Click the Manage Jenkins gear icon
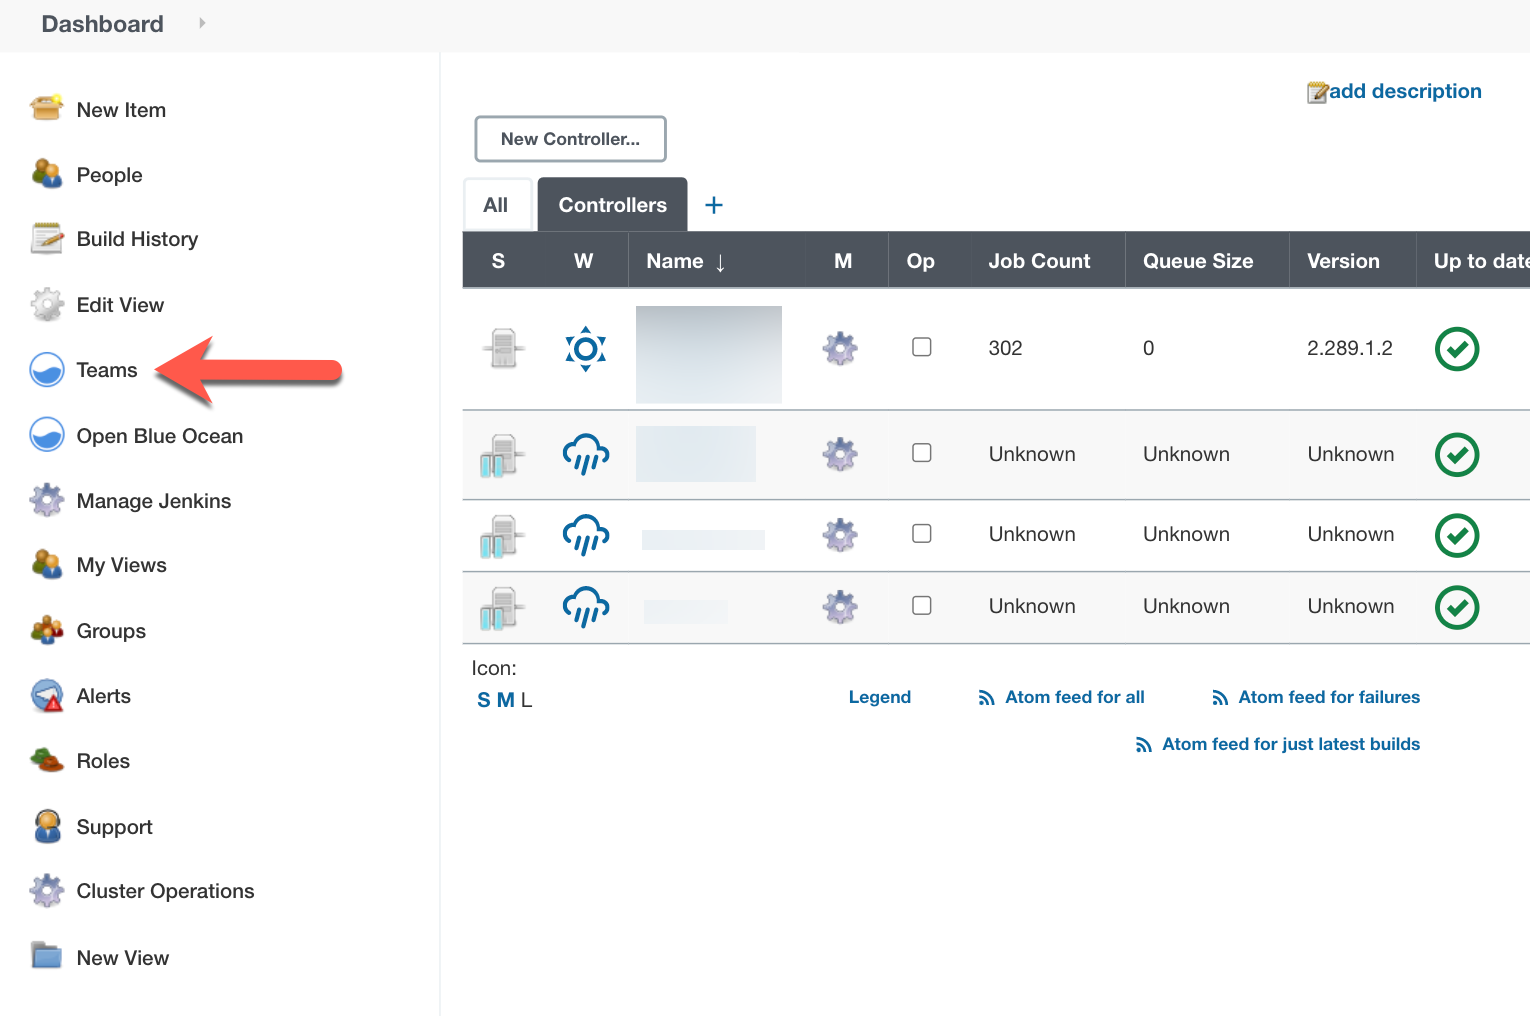 click(x=47, y=500)
